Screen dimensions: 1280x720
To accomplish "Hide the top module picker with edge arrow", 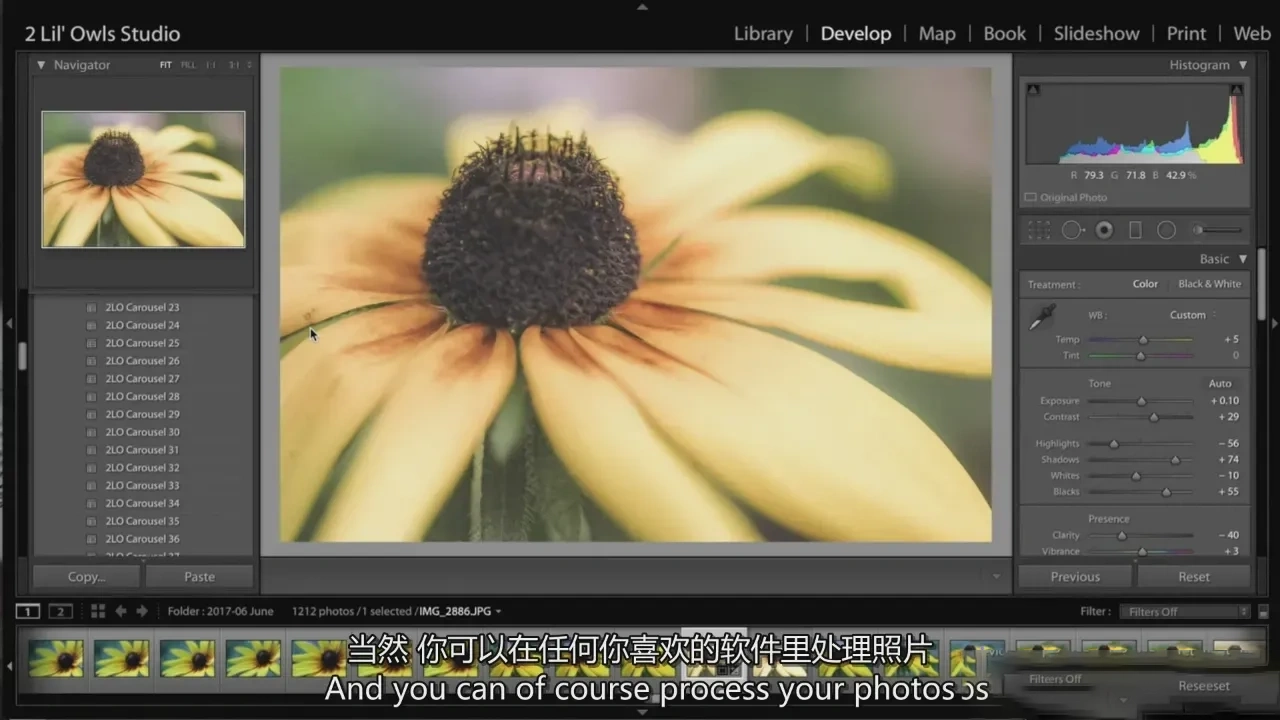I will 642,7.
